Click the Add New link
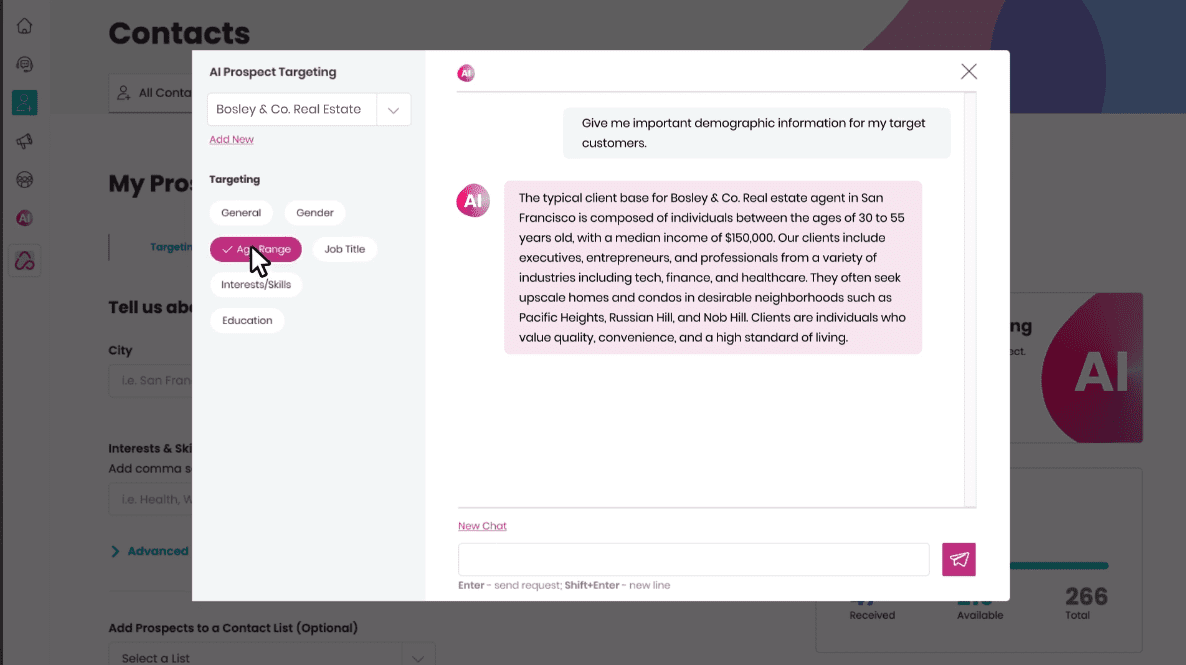This screenshot has width=1186, height=665. click(x=231, y=140)
